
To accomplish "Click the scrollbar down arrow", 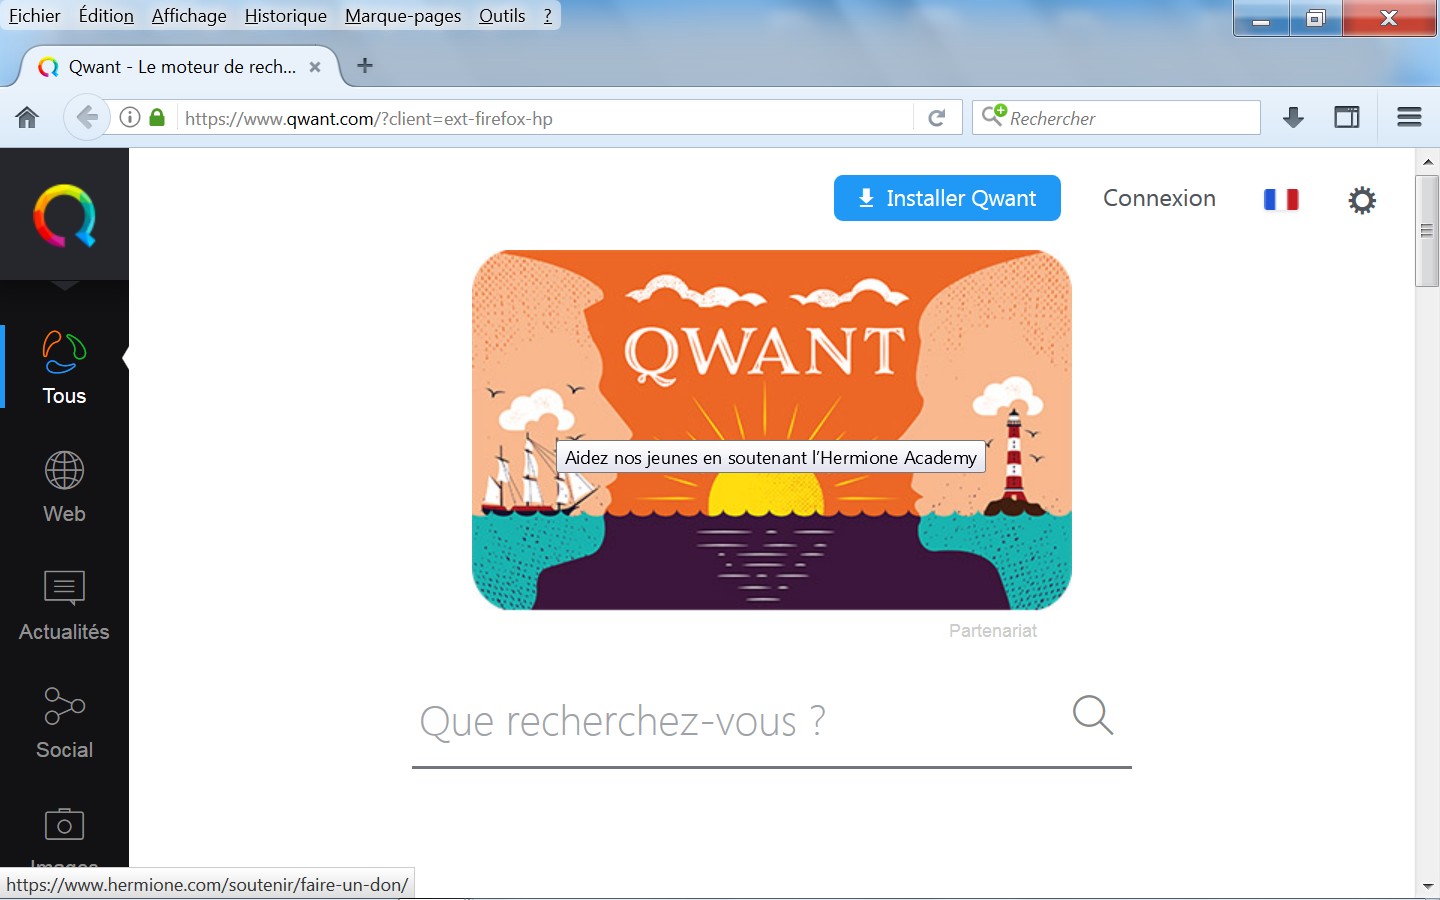I will click(x=1427, y=886).
